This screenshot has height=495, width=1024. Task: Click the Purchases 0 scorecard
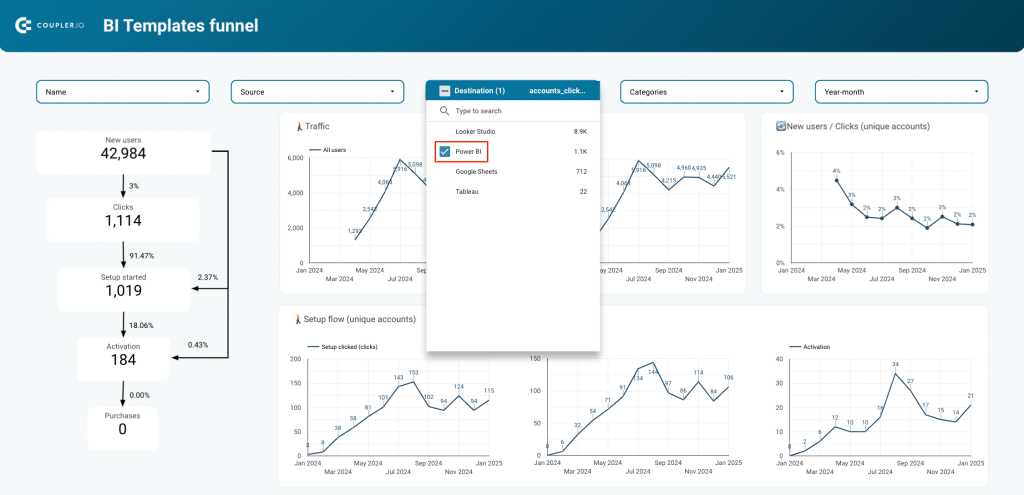123,428
